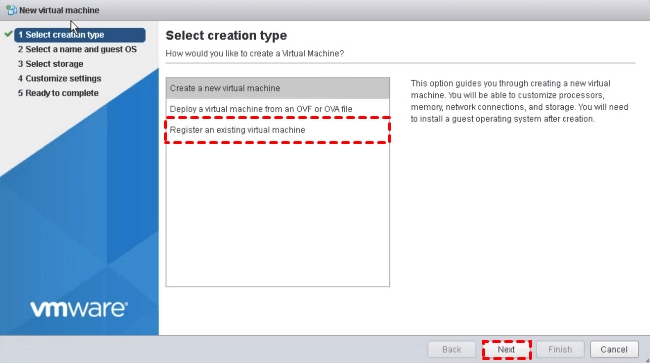Click the green checkmark beside step 1
This screenshot has height=363, width=650.
(8, 34)
